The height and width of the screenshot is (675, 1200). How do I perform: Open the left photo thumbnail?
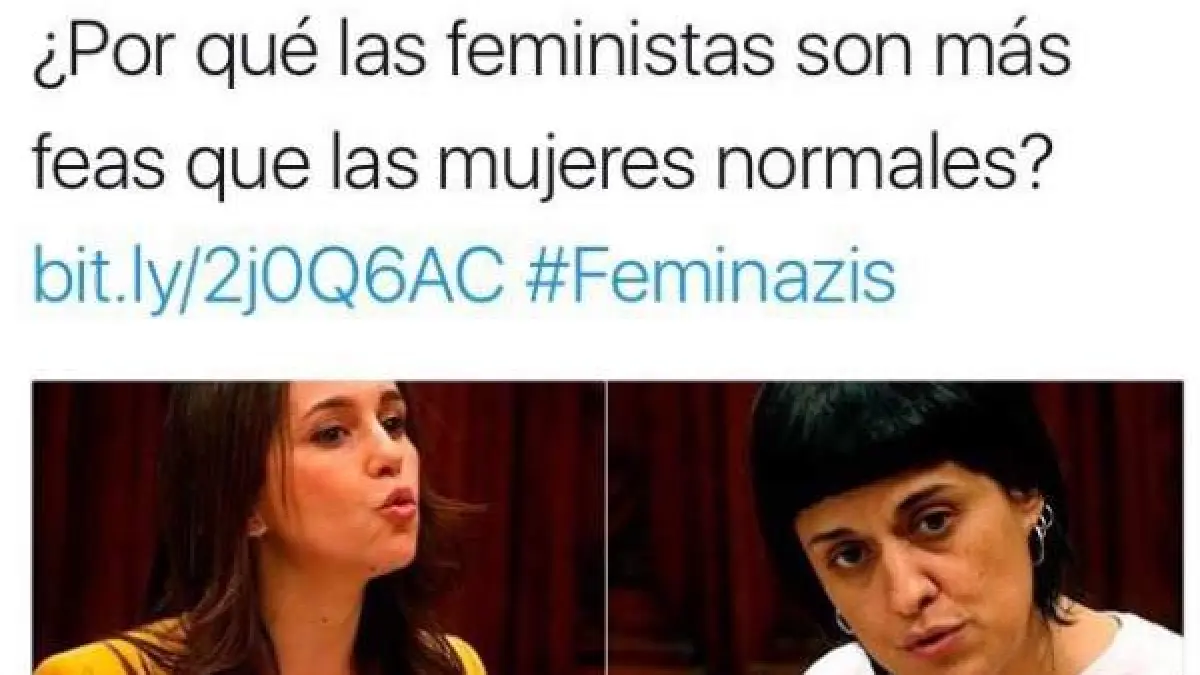(x=319, y=528)
